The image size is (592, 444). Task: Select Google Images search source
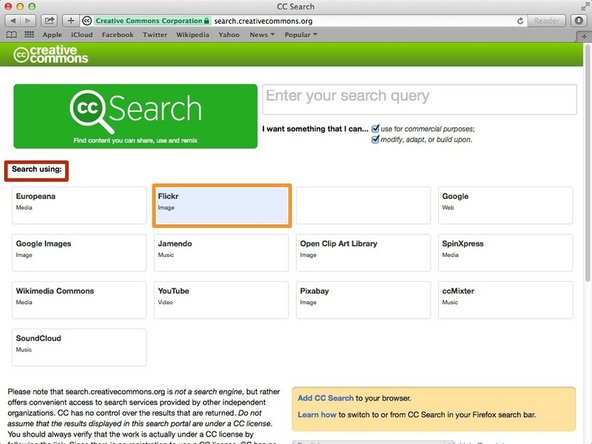pos(79,253)
